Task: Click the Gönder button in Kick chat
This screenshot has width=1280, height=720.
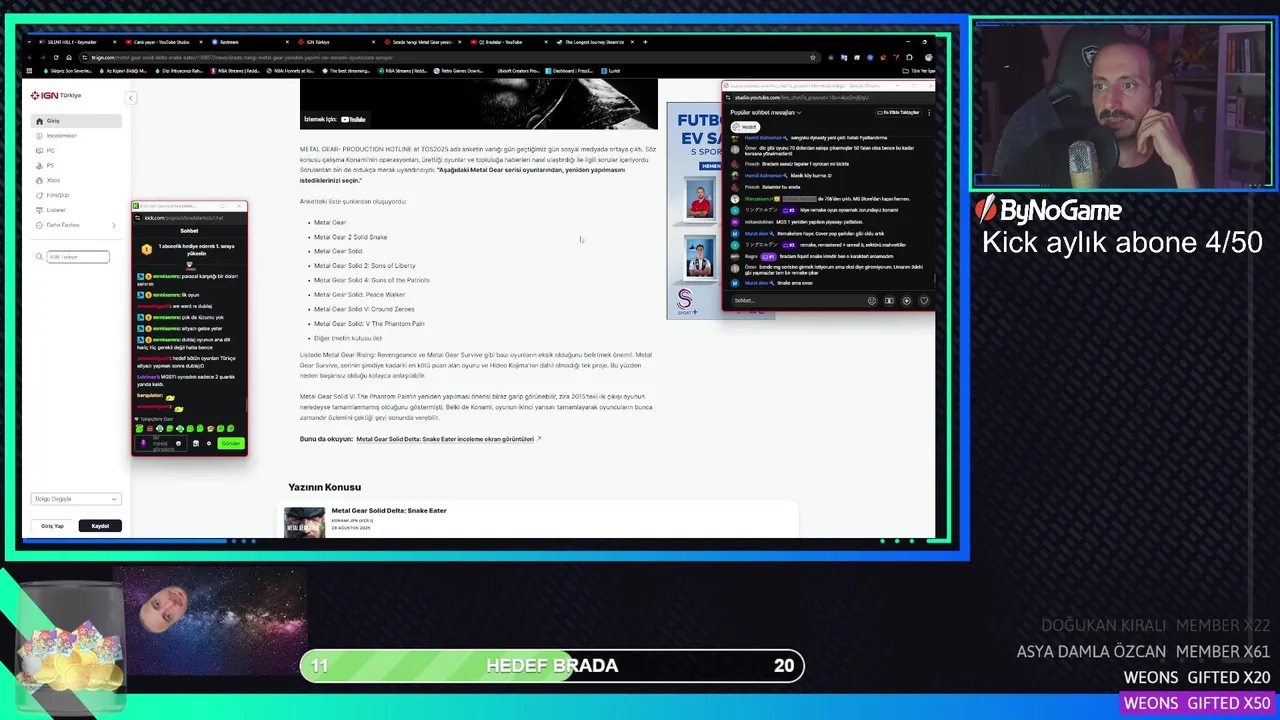Action: click(231, 443)
